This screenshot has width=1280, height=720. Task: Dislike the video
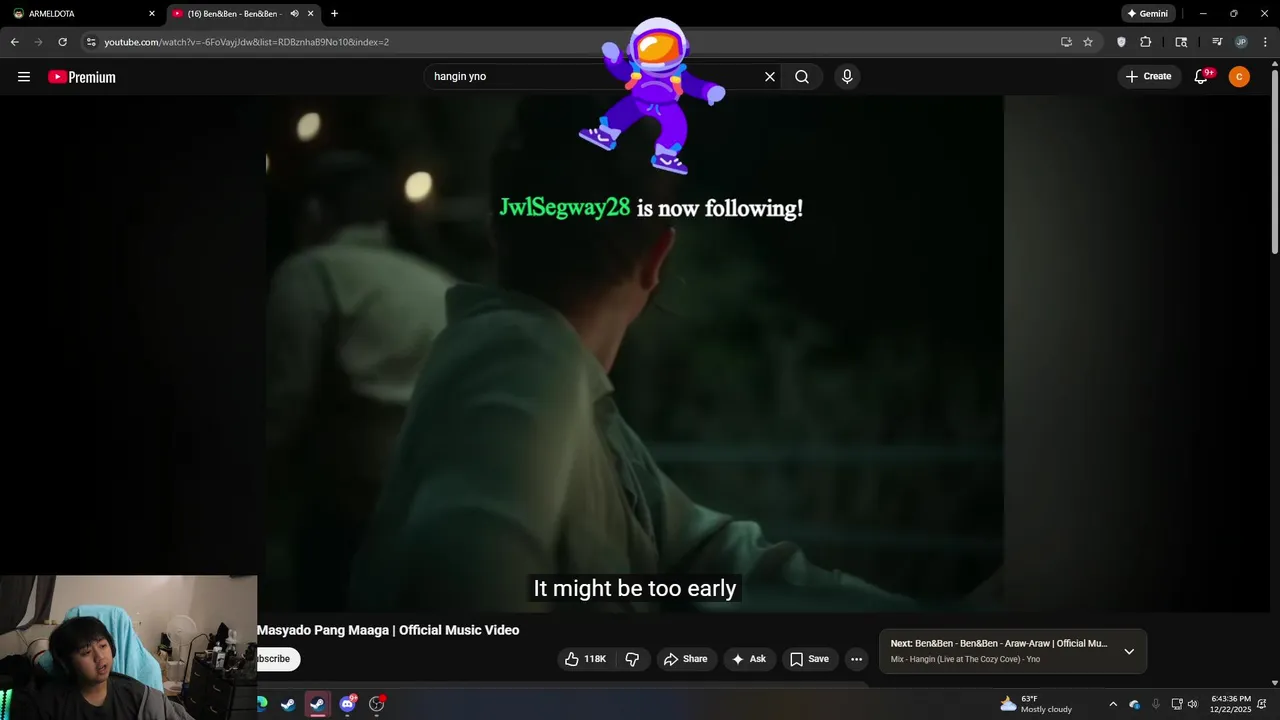coord(632,659)
